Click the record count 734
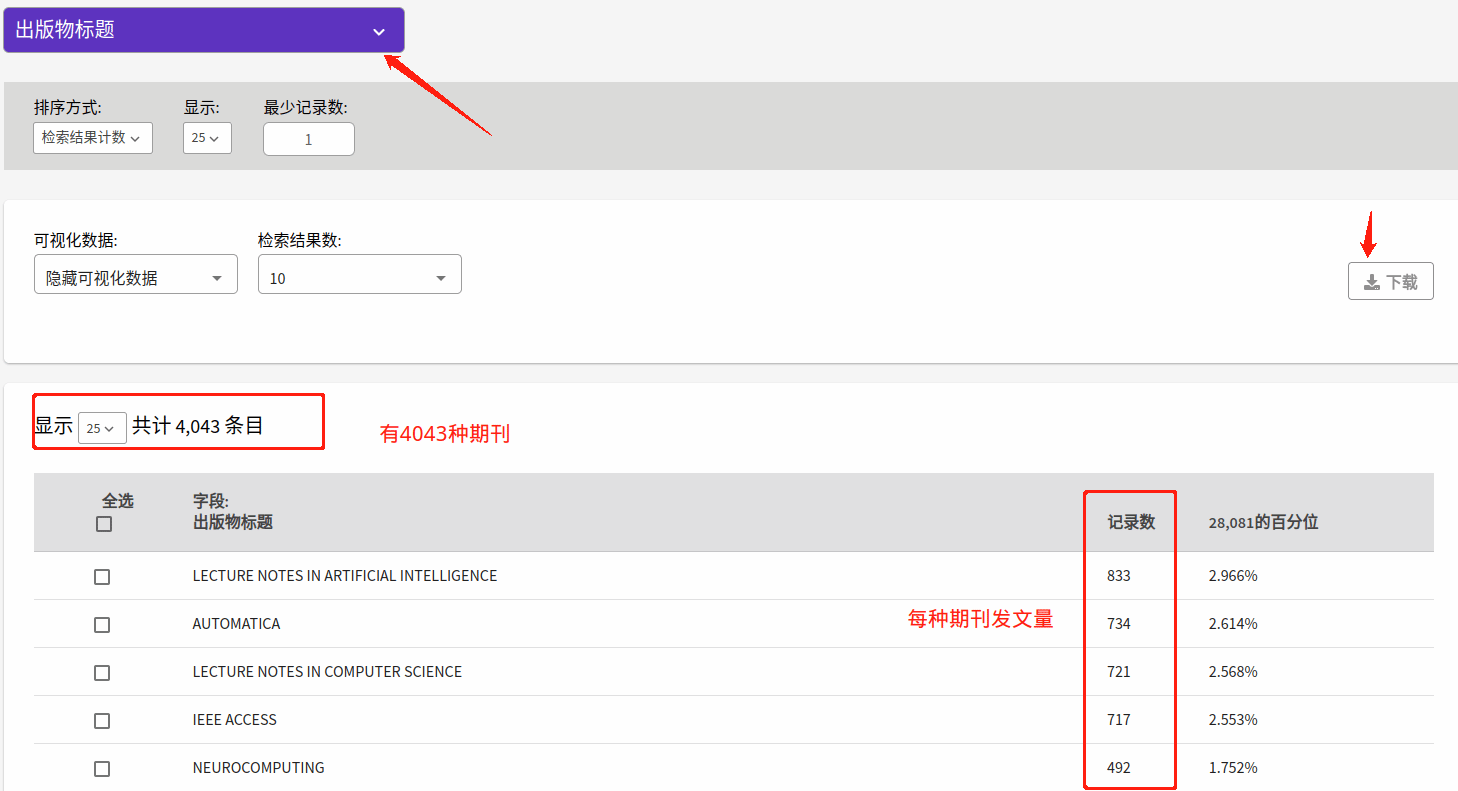The width and height of the screenshot is (1458, 791). tap(1119, 624)
